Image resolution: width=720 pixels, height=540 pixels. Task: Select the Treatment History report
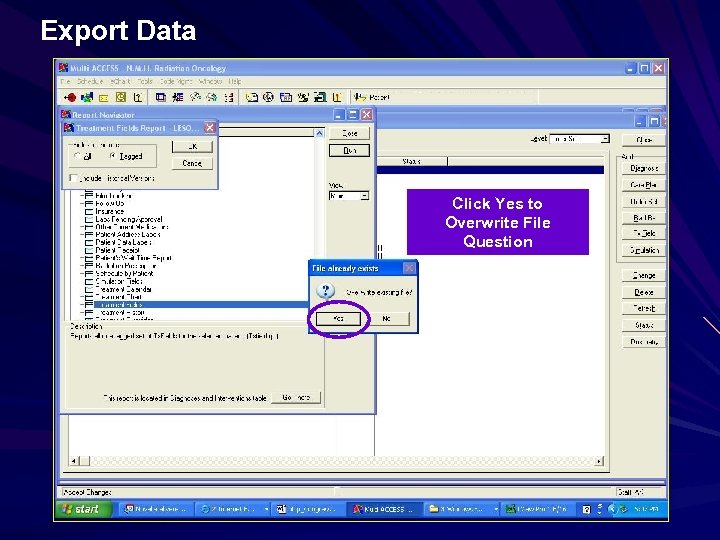click(120, 312)
